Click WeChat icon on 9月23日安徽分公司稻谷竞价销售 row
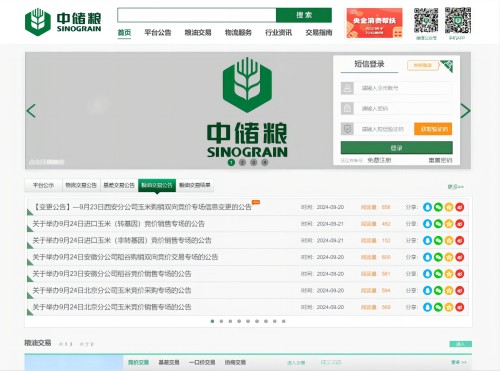Screen dimensions: 500x371 [438, 274]
